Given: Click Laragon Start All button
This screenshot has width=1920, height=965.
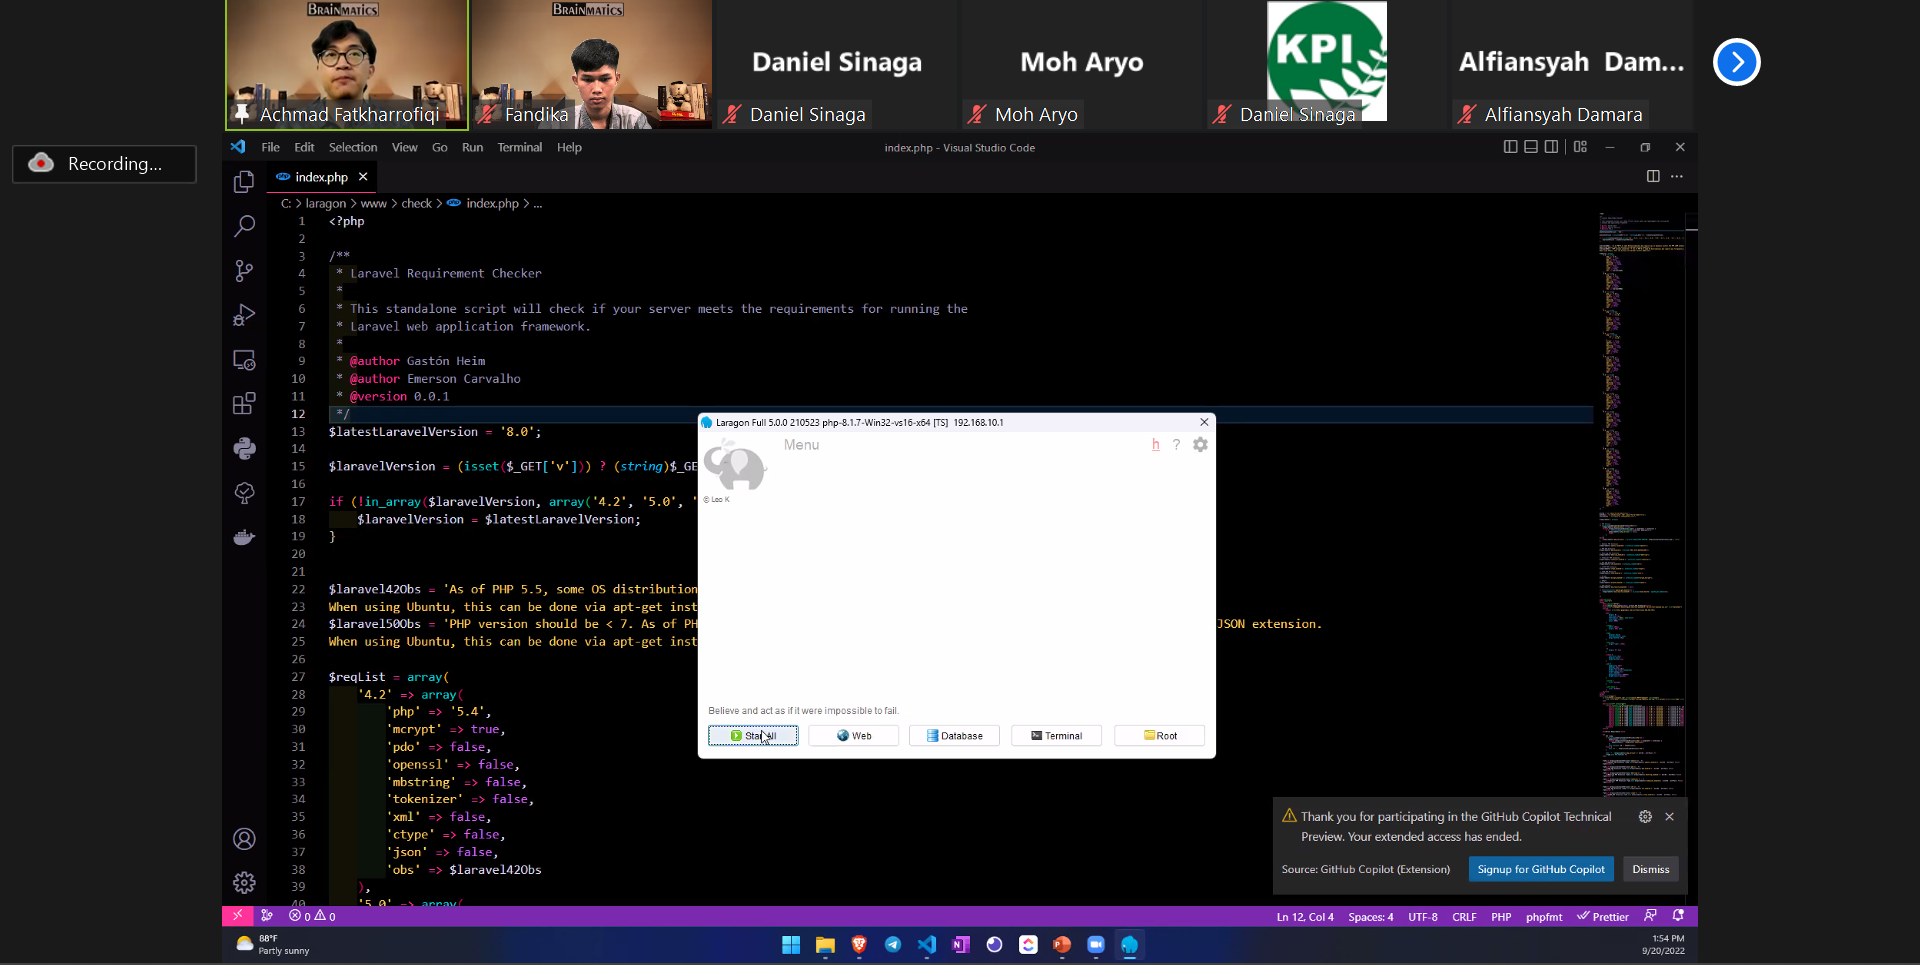Looking at the screenshot, I should [753, 736].
